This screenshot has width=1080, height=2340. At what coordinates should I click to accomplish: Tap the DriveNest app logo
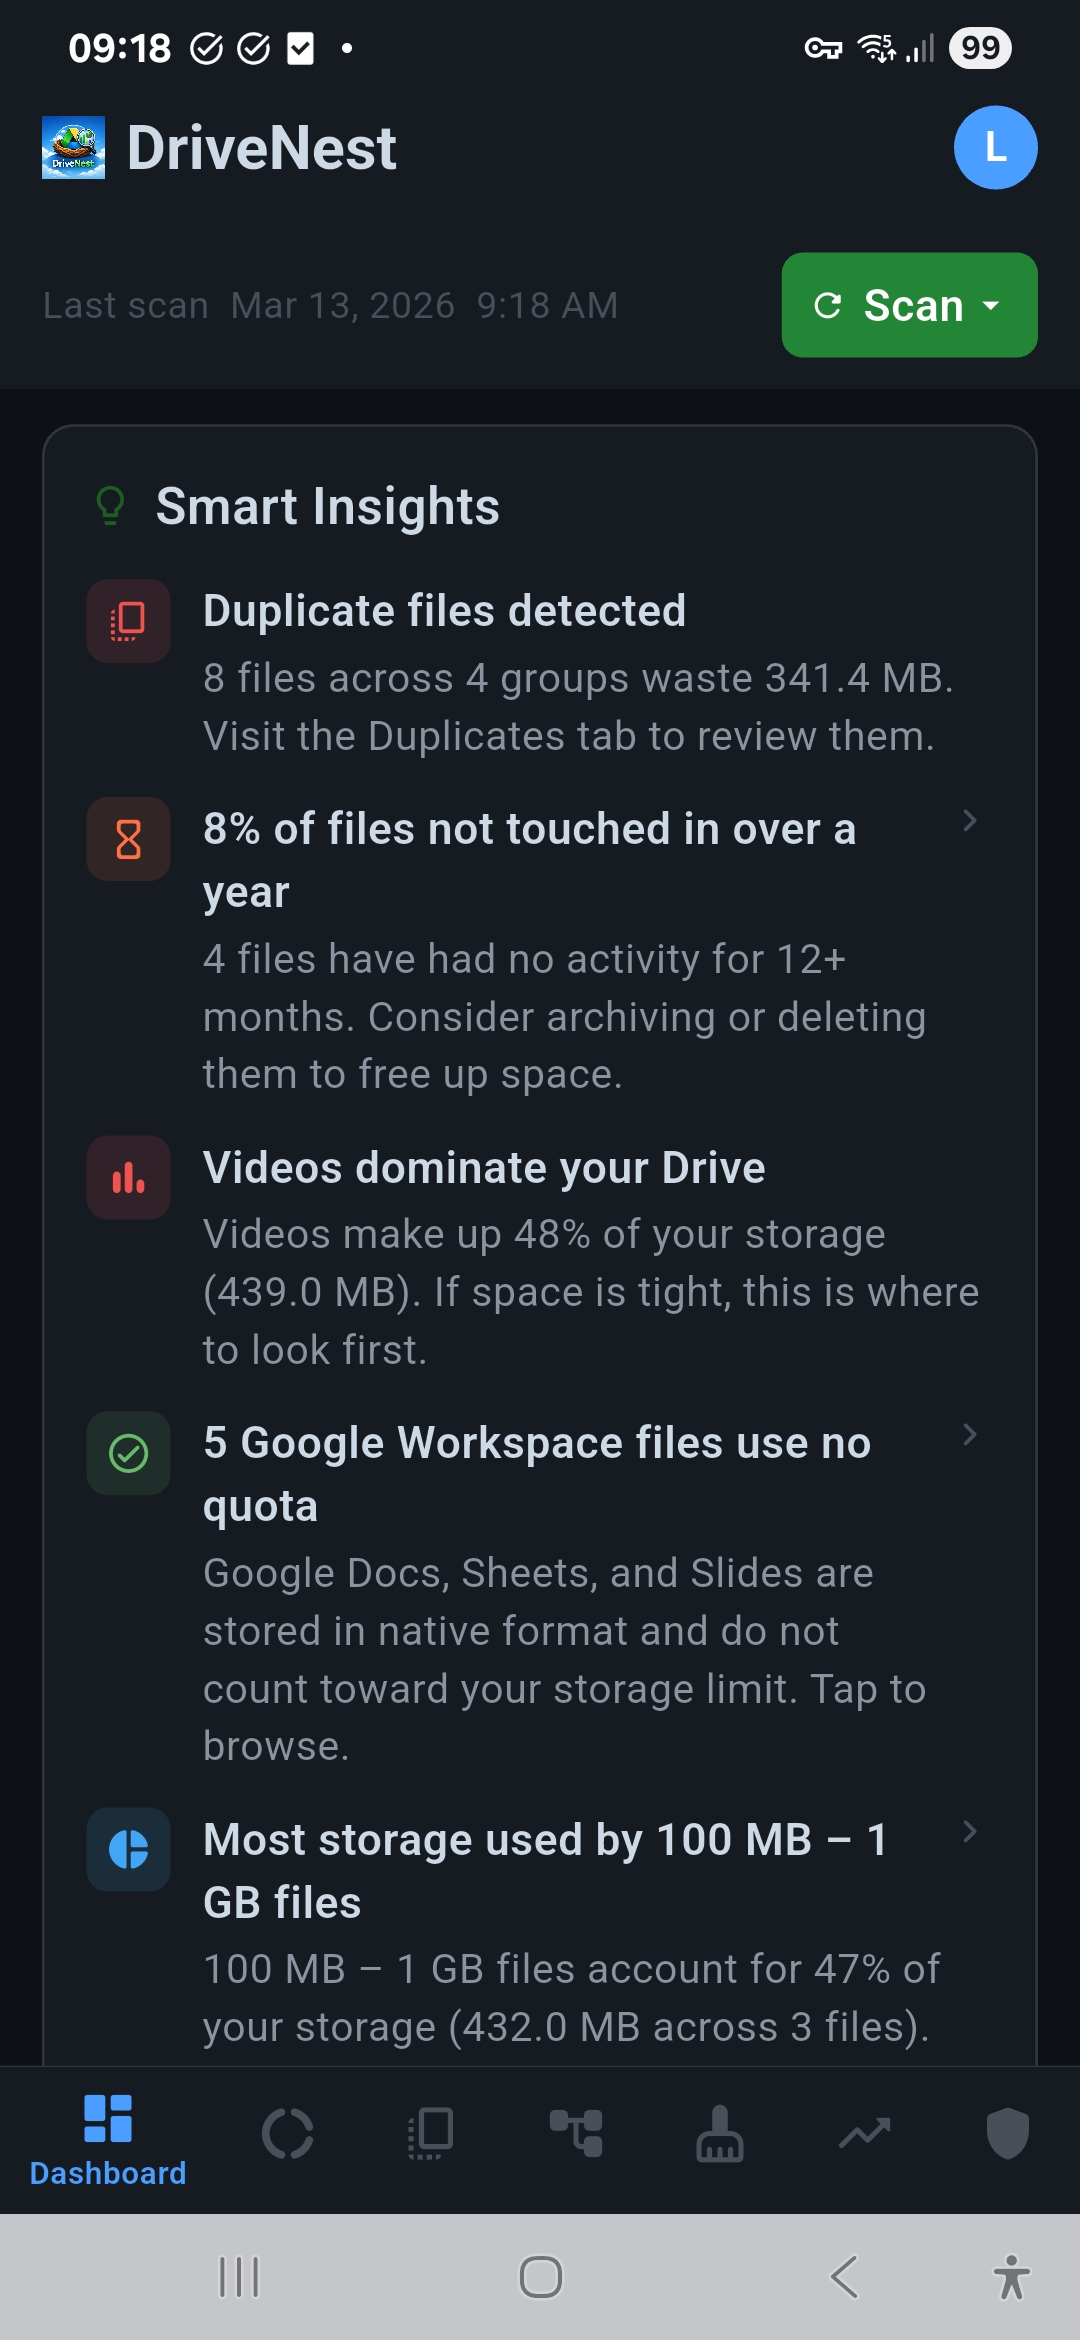click(x=73, y=148)
